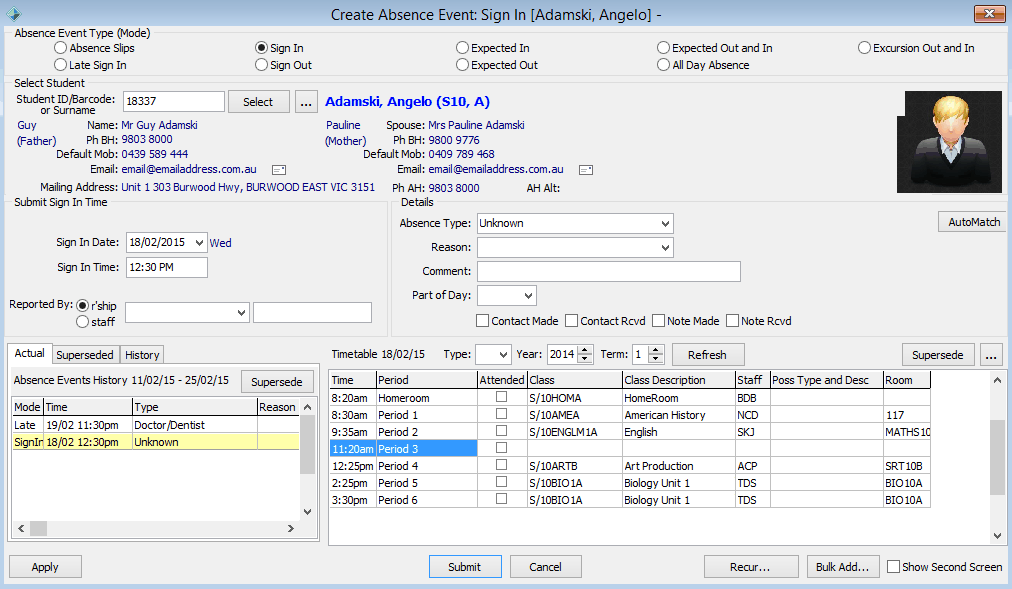The width and height of the screenshot is (1012, 589).
Task: Click the Student ID/Barcode field
Action: click(174, 101)
